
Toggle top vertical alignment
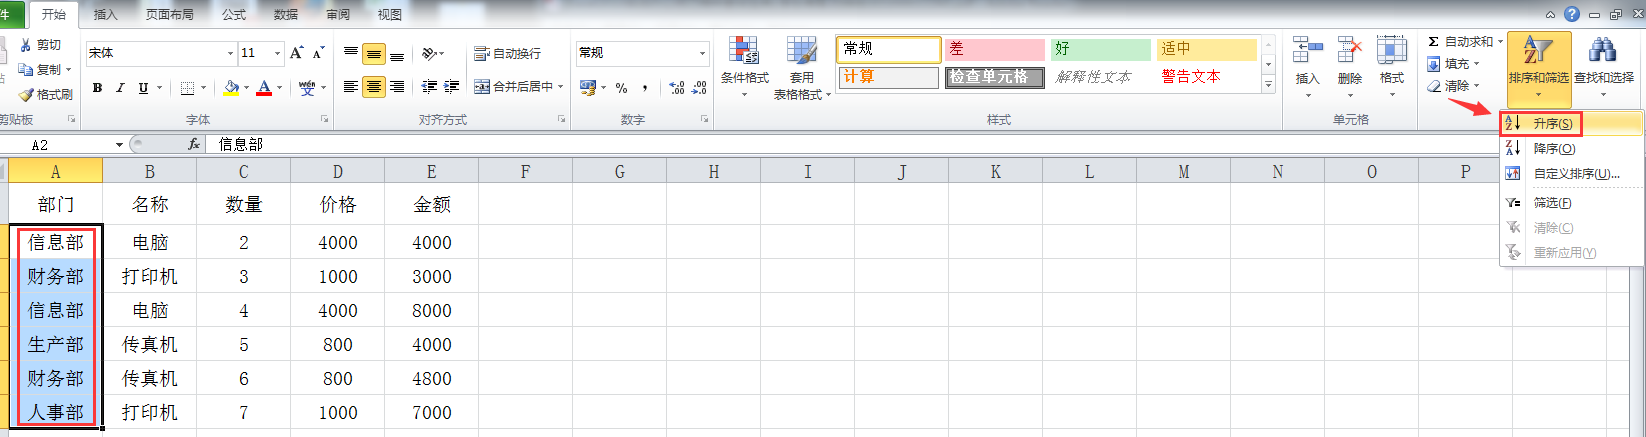click(351, 54)
